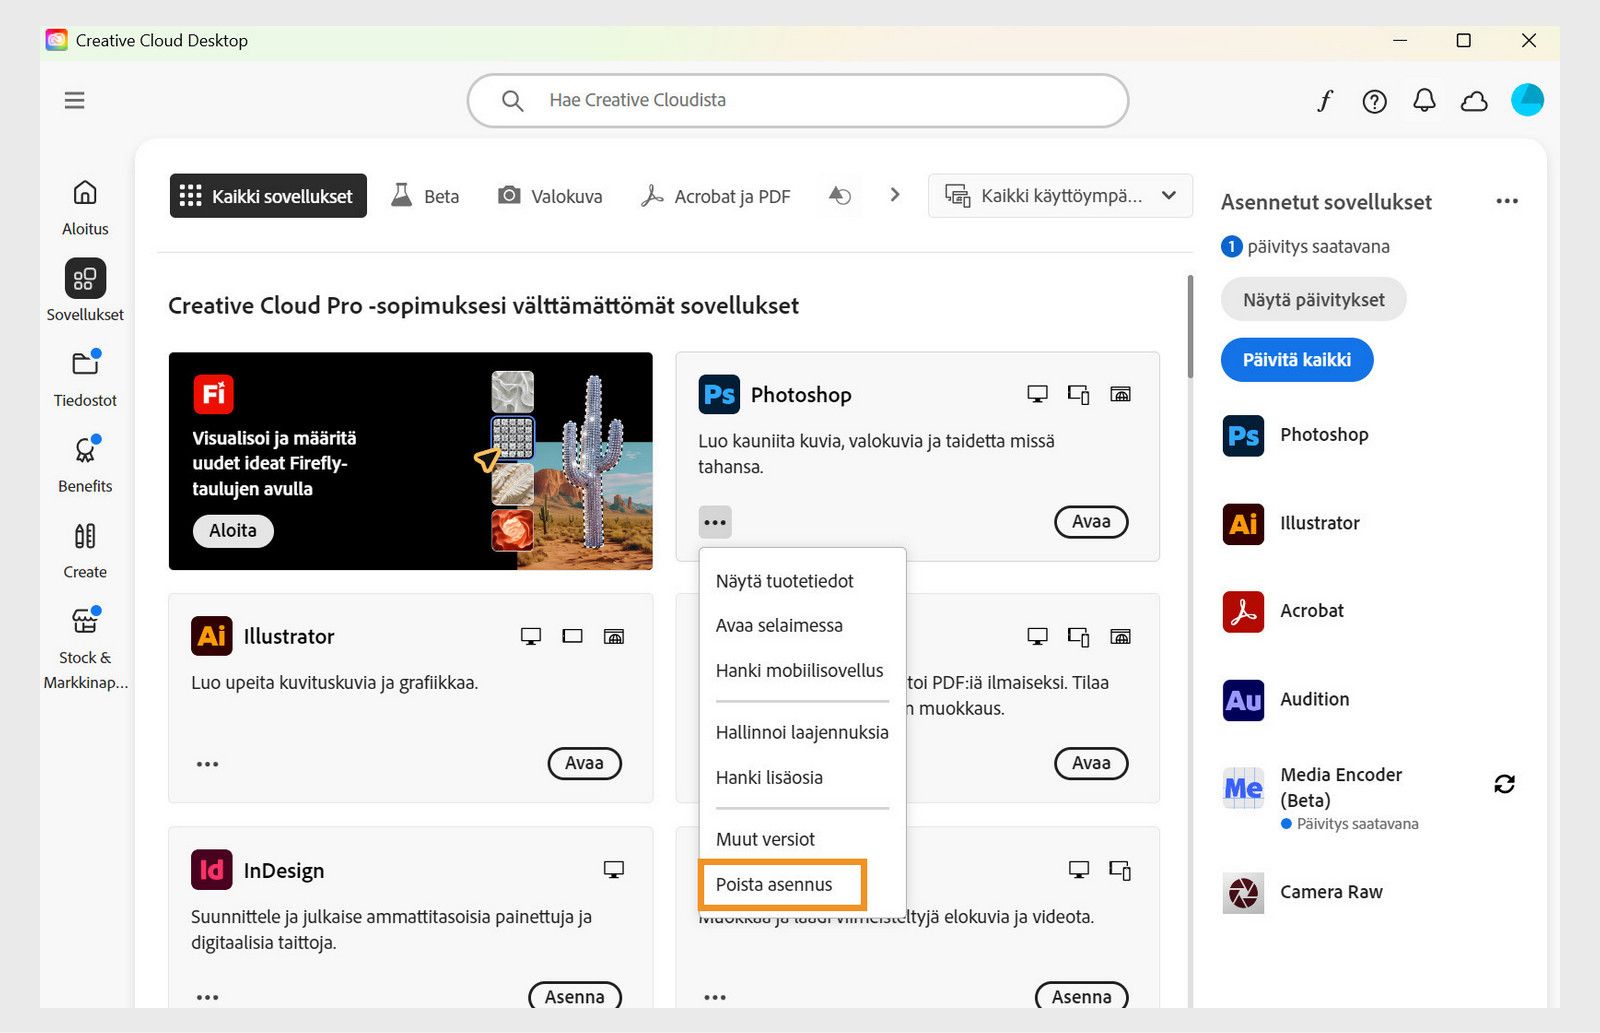Expand hidden category tabs with the right chevron

coord(893,195)
